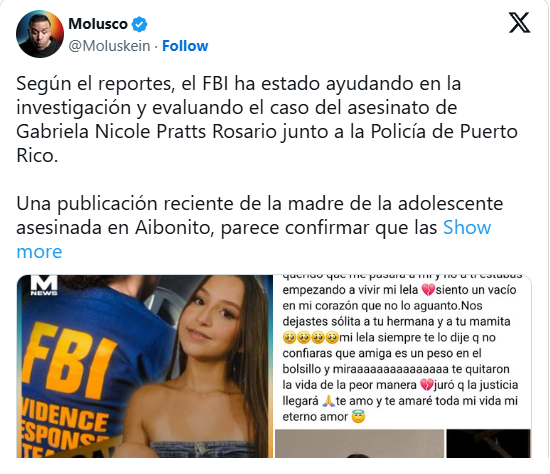Open the @Moluskein handle link

pyautogui.click(x=109, y=46)
